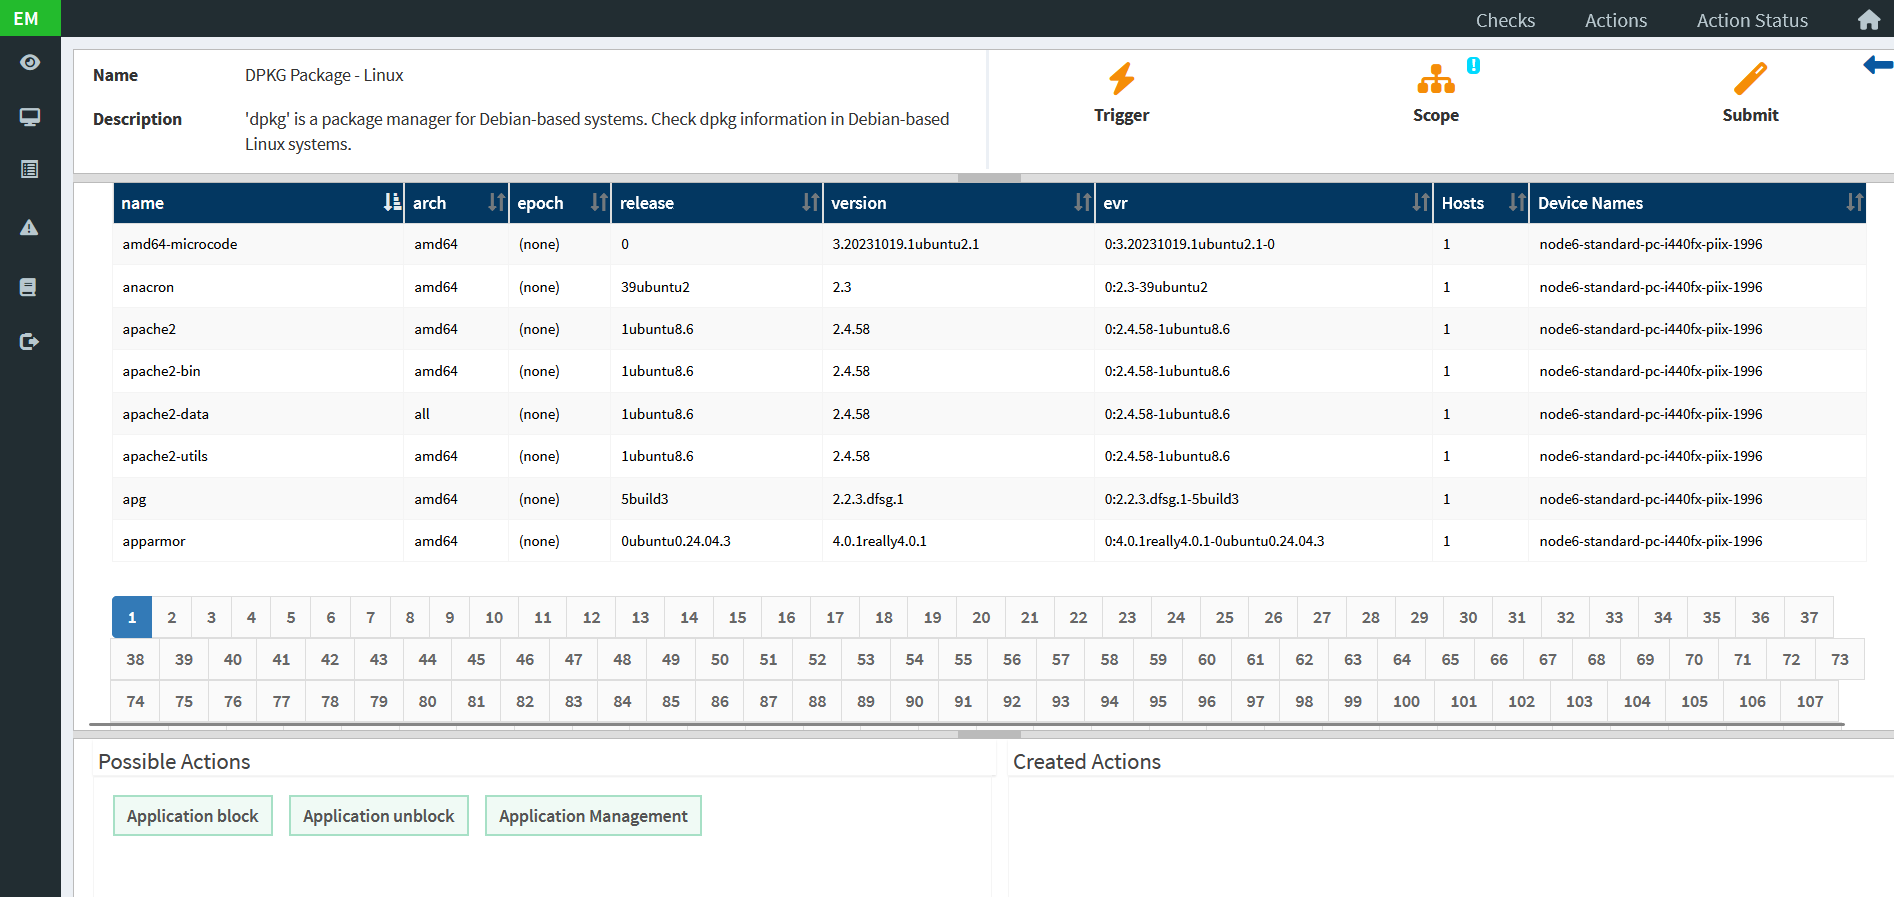Viewport: 1894px width, 897px height.
Task: Click the 'all' arch cell
Action: (x=422, y=414)
